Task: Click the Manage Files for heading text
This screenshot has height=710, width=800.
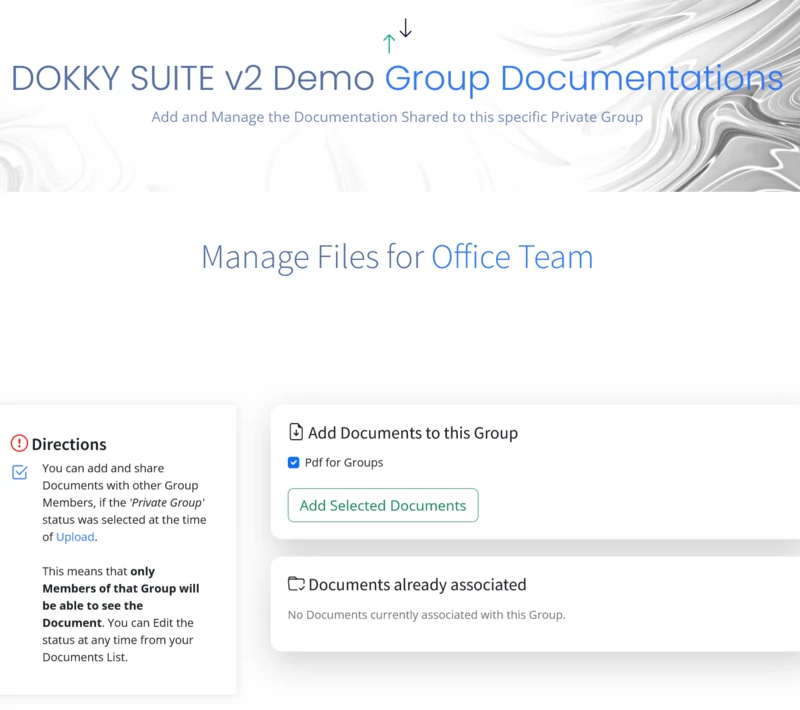Action: point(313,257)
